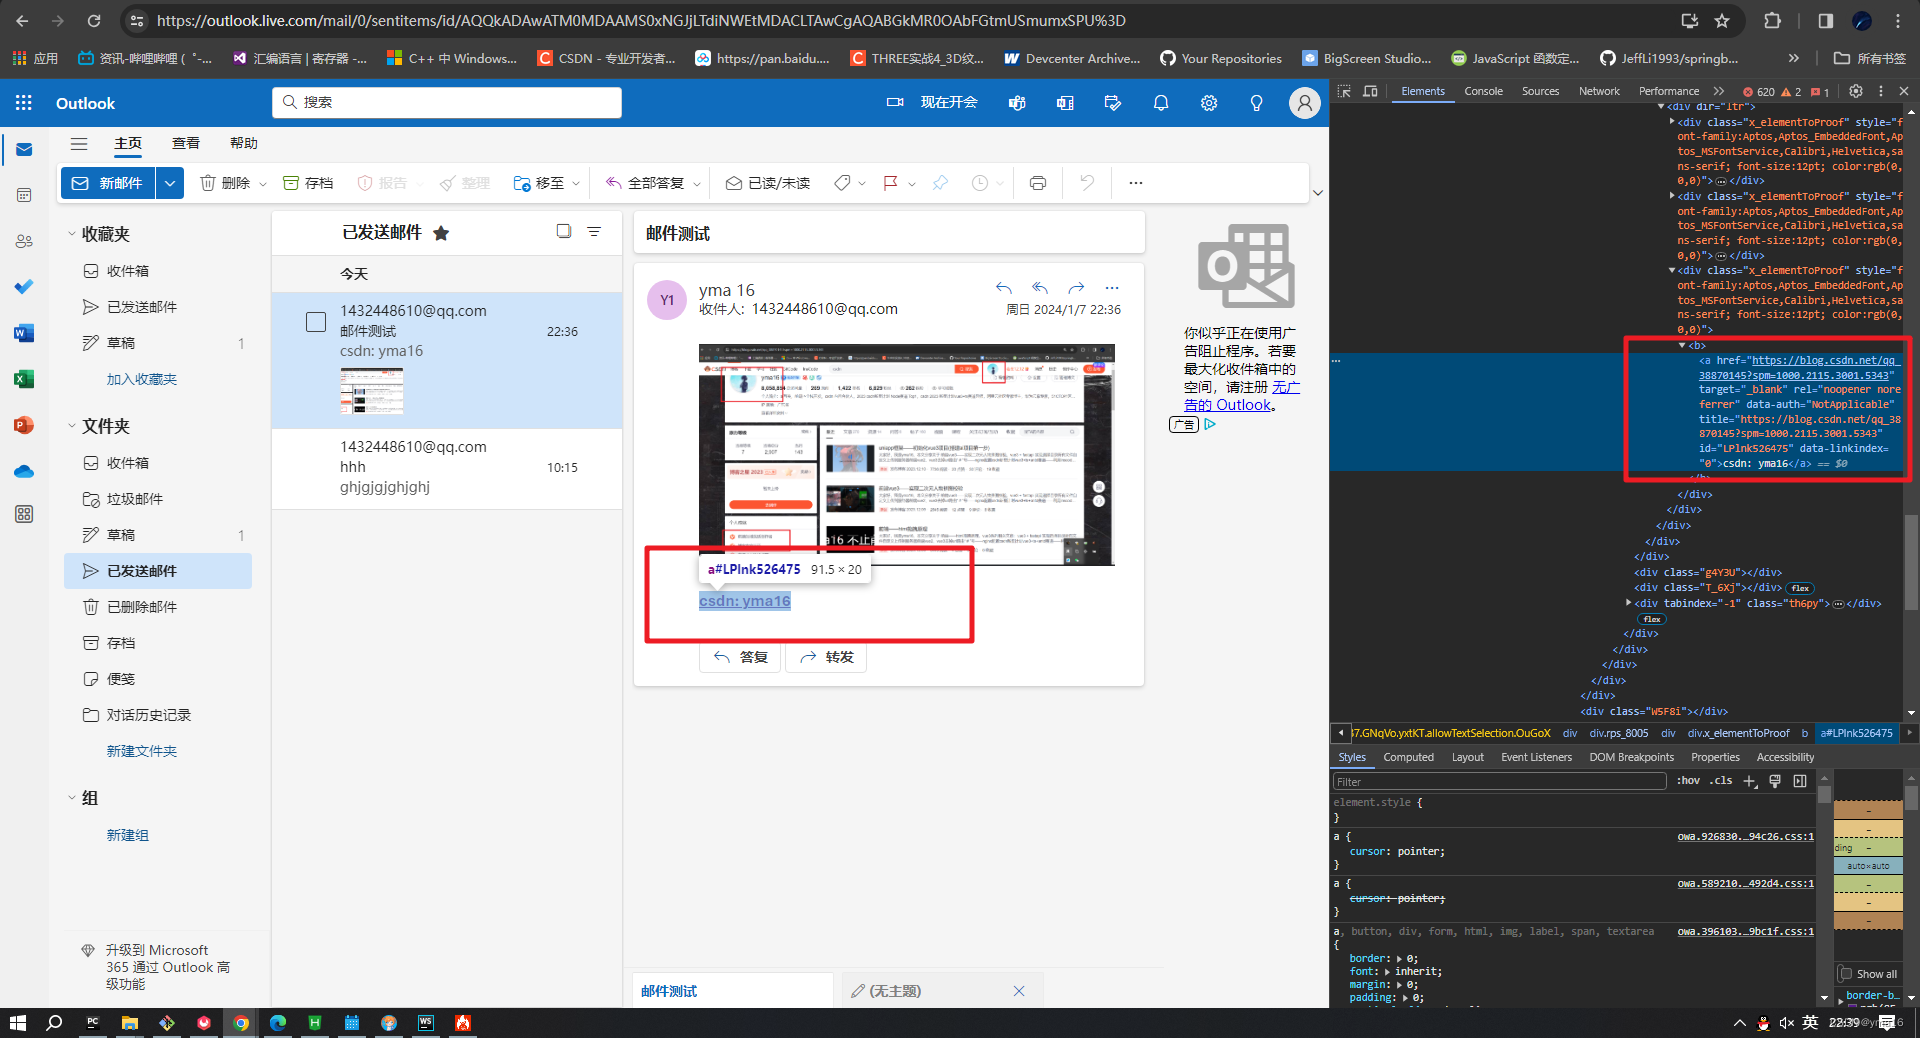Click the 答复 button below message

click(x=741, y=657)
